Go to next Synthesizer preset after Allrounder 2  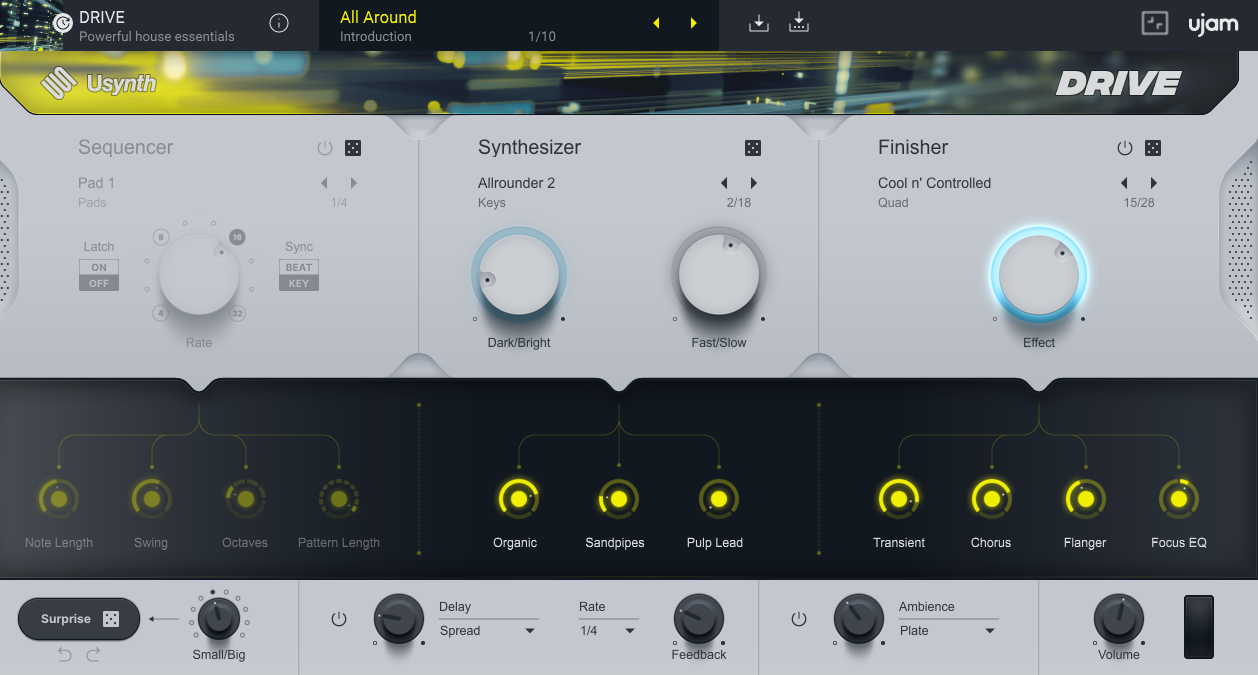coord(754,183)
